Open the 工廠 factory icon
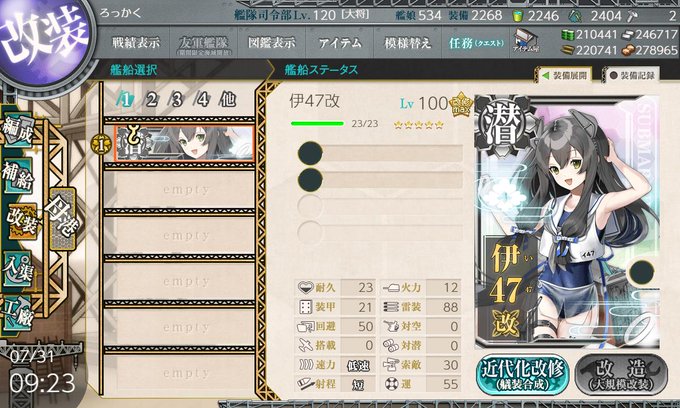 tap(18, 313)
